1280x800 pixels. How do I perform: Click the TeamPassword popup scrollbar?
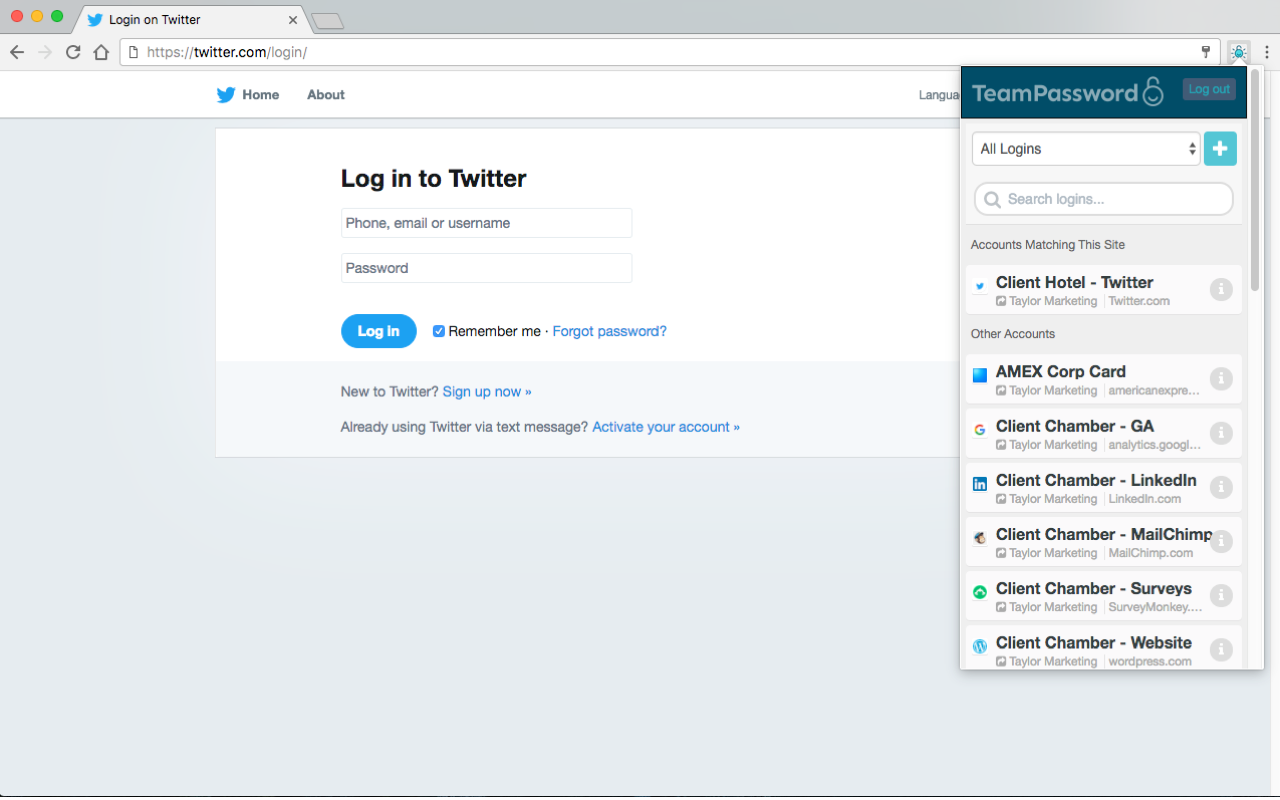click(x=1255, y=180)
